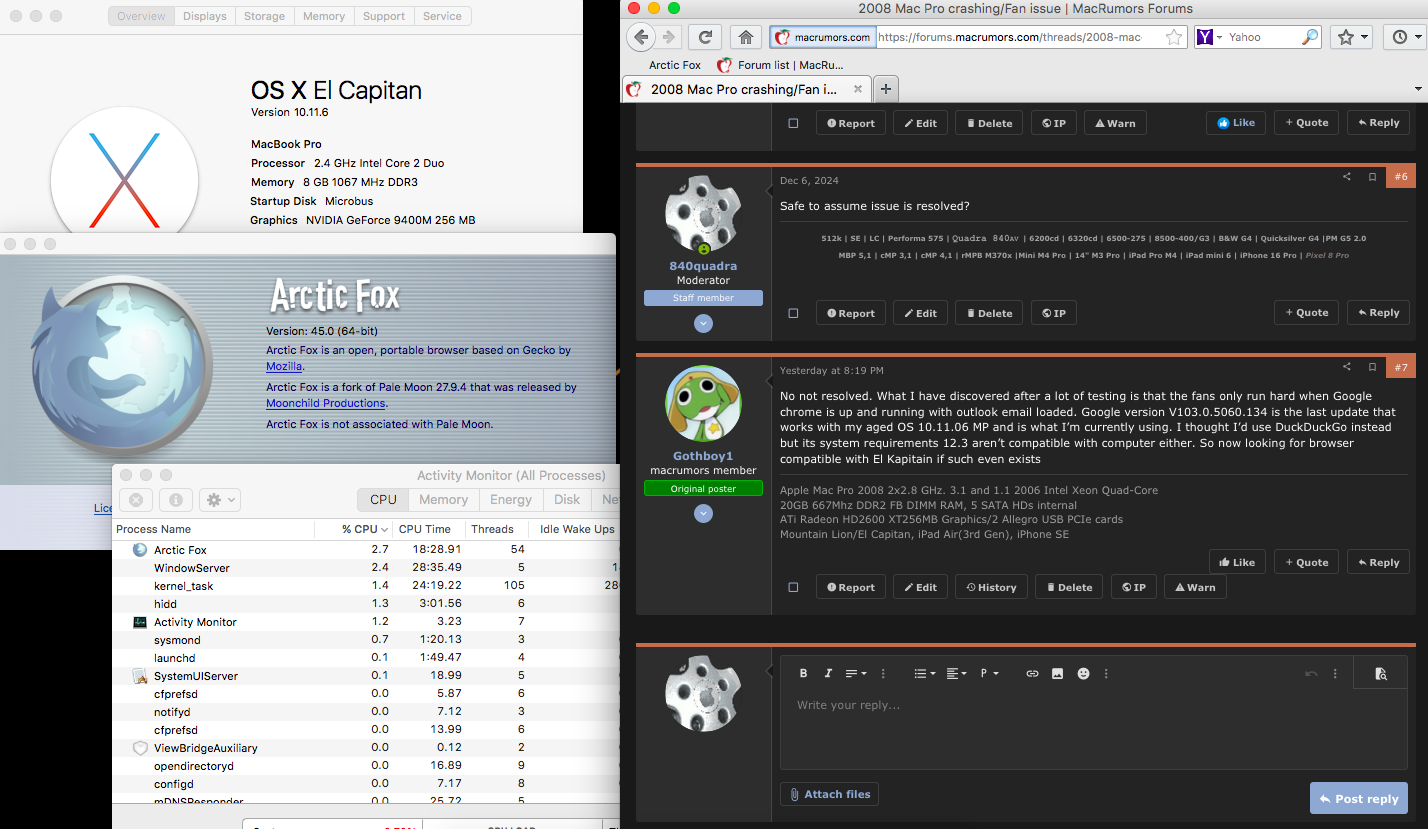The height and width of the screenshot is (829, 1428).
Task: Click Warn button on post #7
Action: tap(1194, 587)
